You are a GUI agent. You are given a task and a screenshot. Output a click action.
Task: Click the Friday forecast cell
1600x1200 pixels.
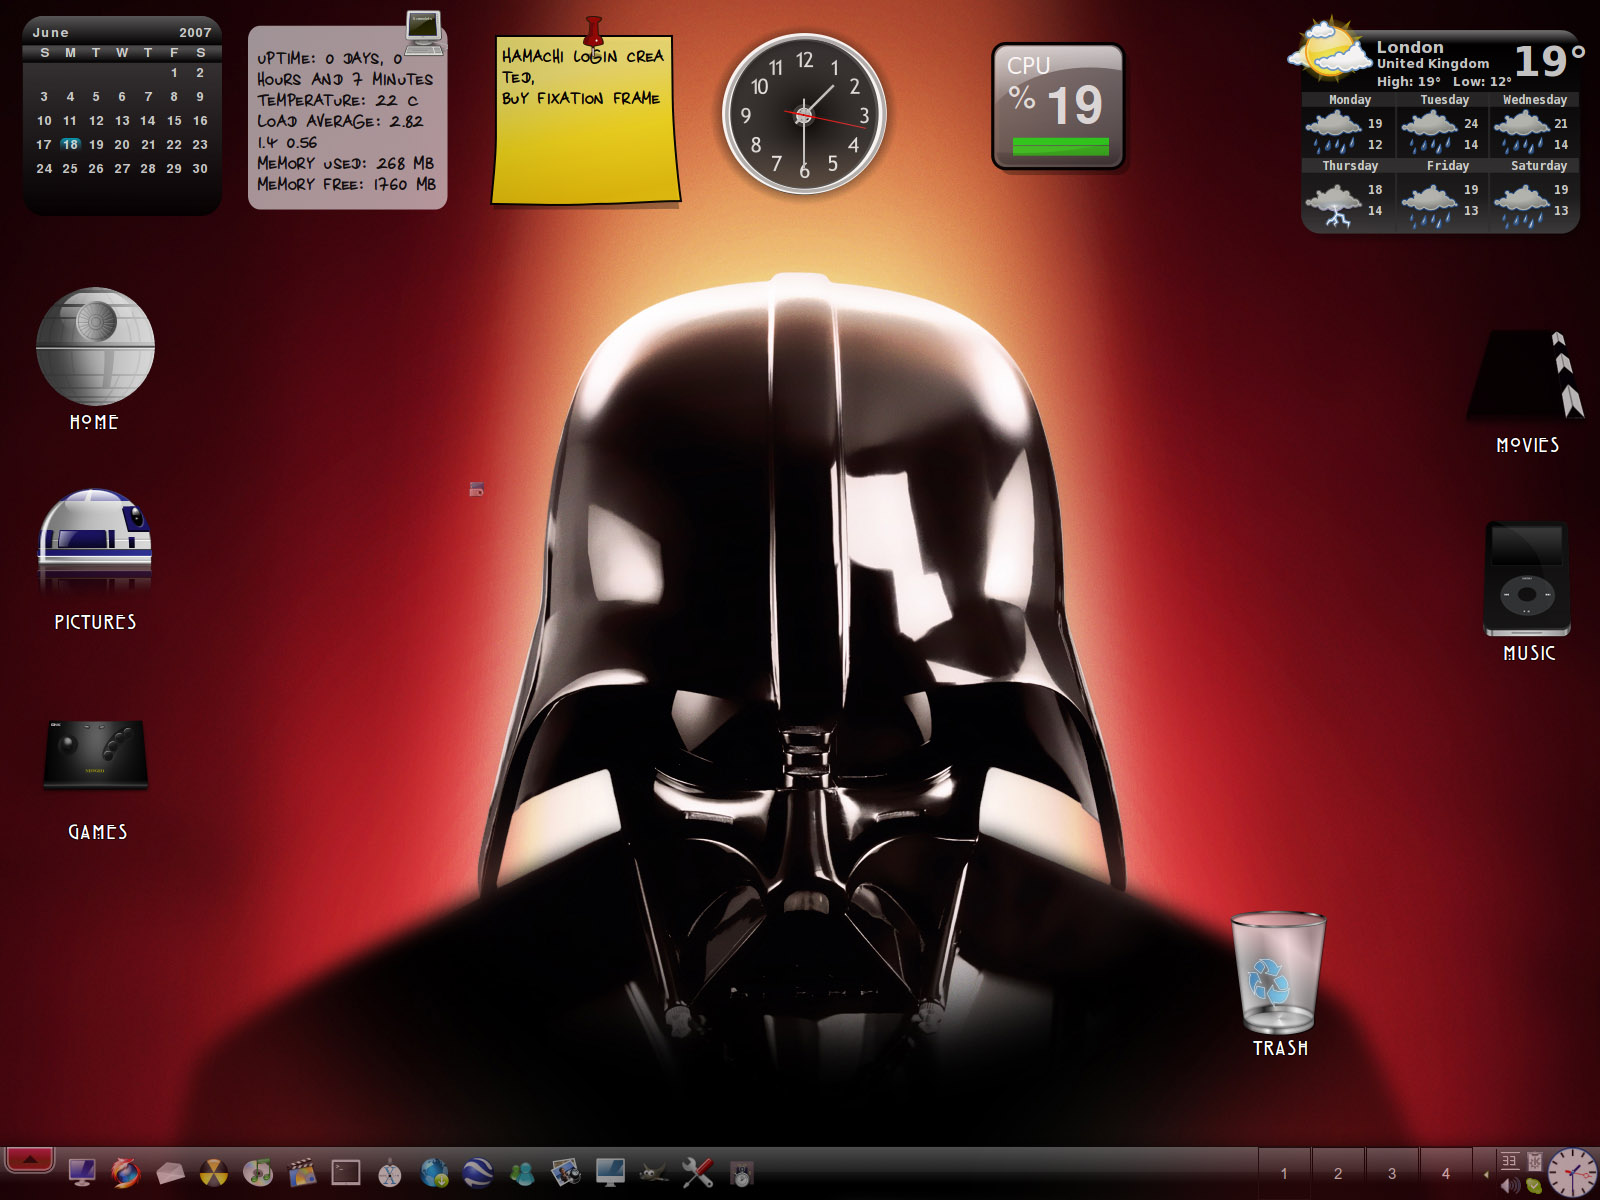tap(1443, 195)
